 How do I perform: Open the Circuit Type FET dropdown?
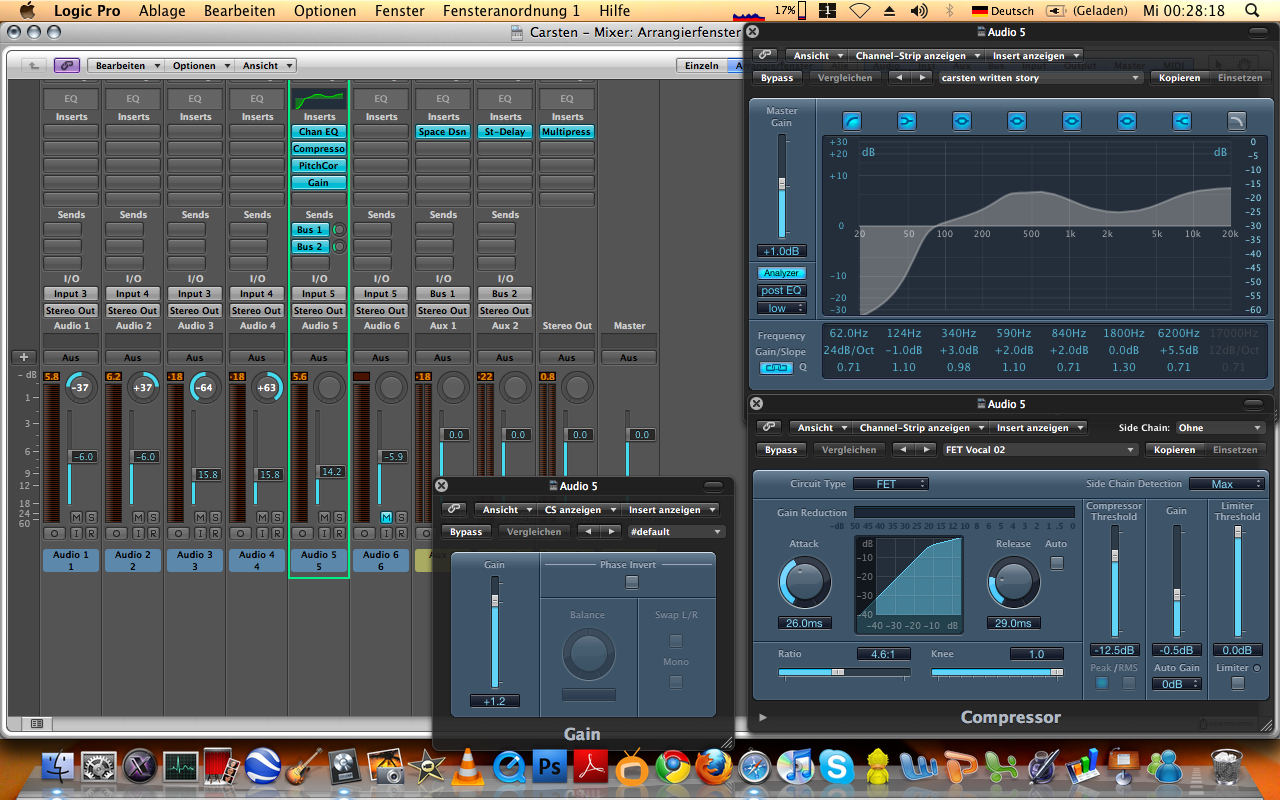pos(889,484)
